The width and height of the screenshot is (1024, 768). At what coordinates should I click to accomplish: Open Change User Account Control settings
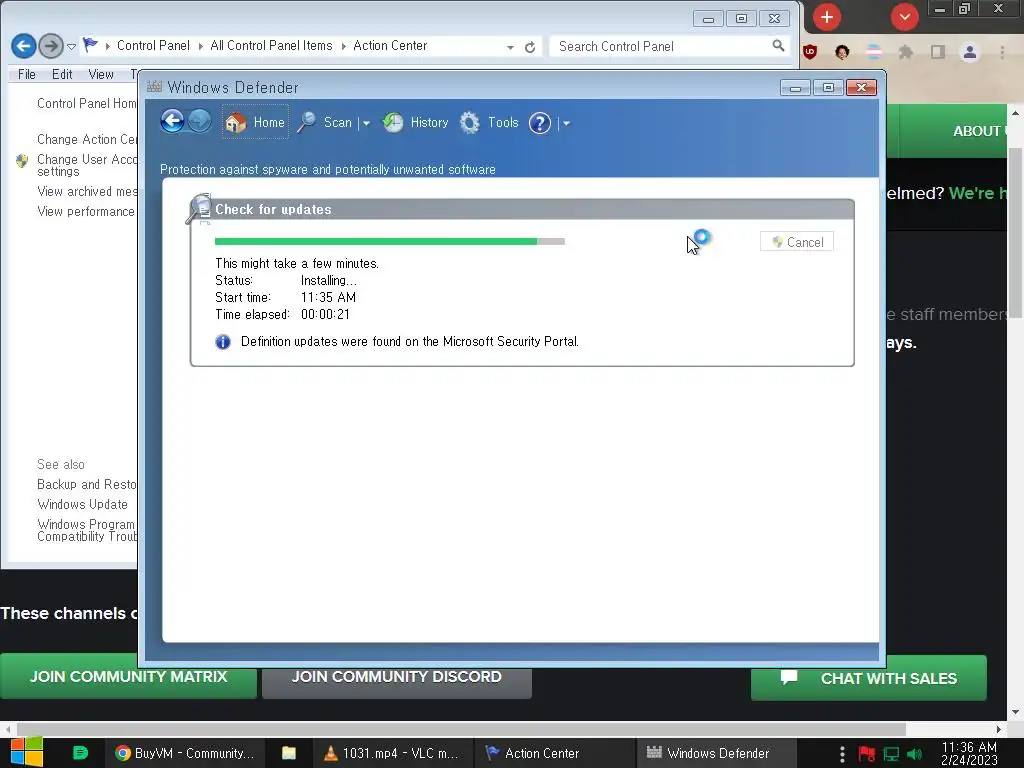tap(87, 165)
